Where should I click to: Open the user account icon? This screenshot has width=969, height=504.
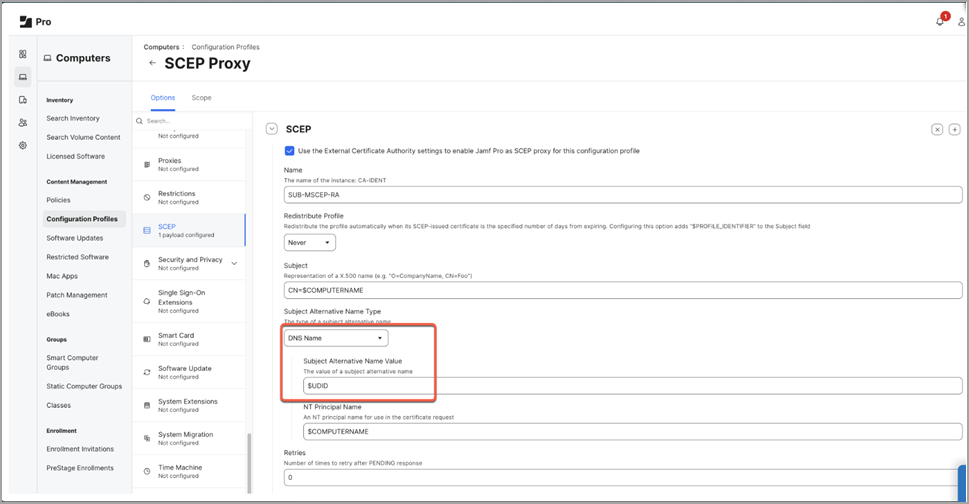pyautogui.click(x=961, y=21)
